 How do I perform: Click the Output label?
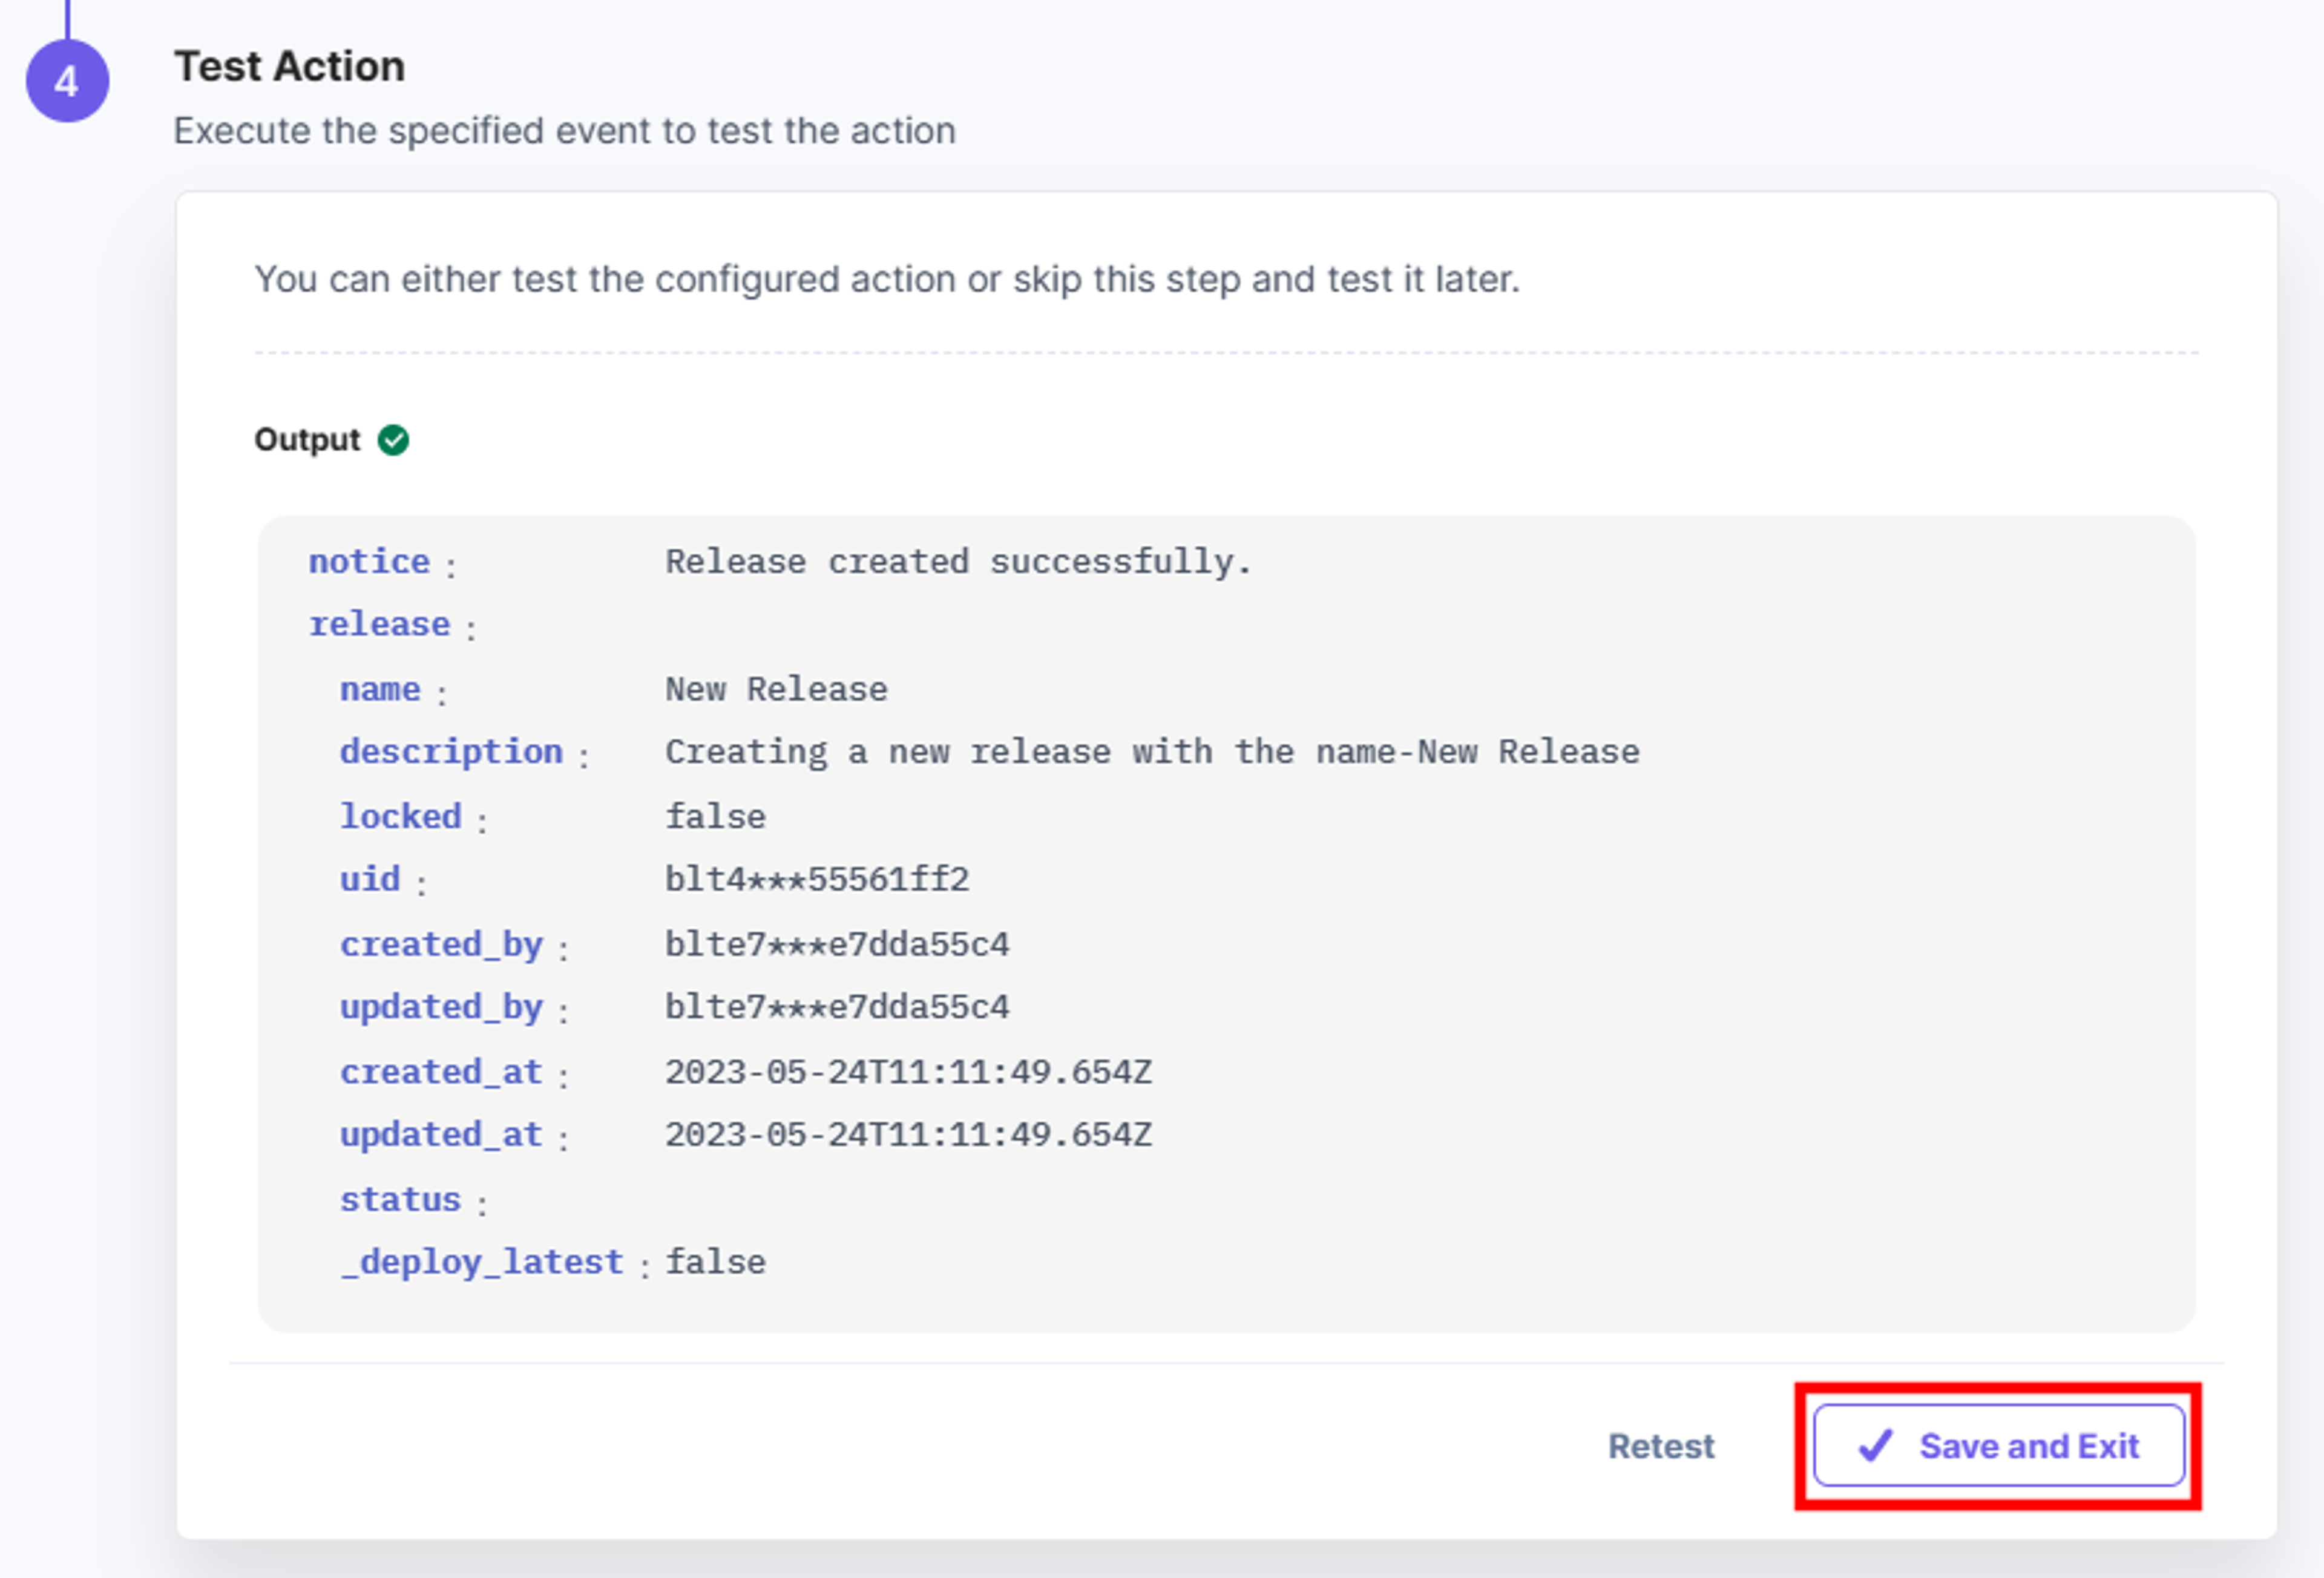point(307,440)
